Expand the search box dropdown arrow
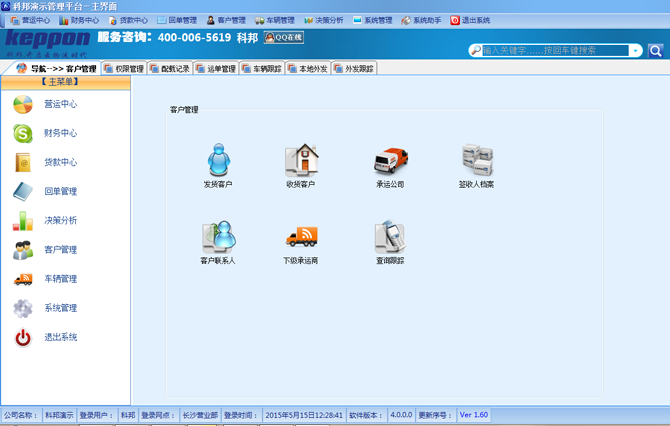This screenshot has height=426, width=670. [636, 51]
